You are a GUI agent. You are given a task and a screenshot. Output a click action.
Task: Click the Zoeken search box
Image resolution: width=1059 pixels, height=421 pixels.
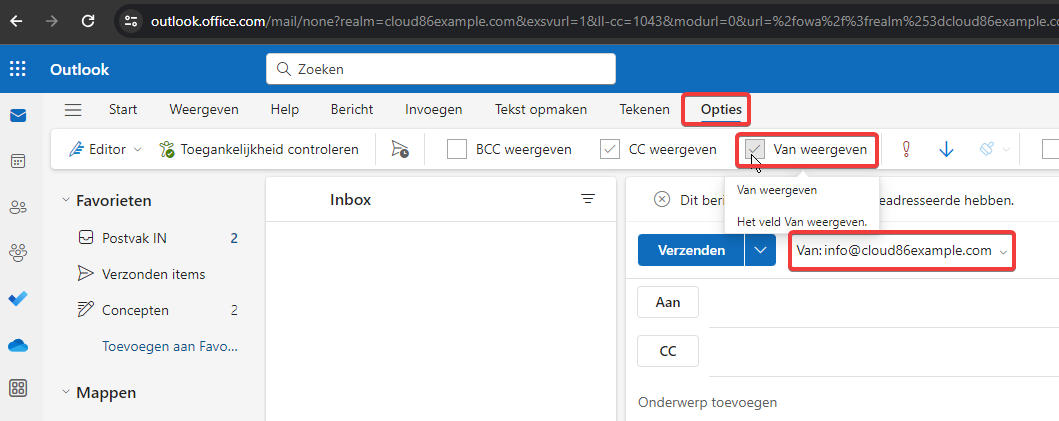coord(440,69)
